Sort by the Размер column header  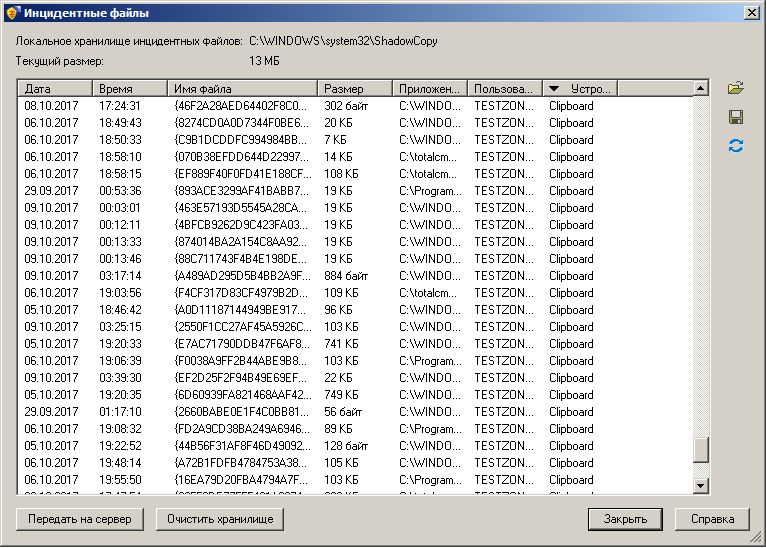pos(355,89)
